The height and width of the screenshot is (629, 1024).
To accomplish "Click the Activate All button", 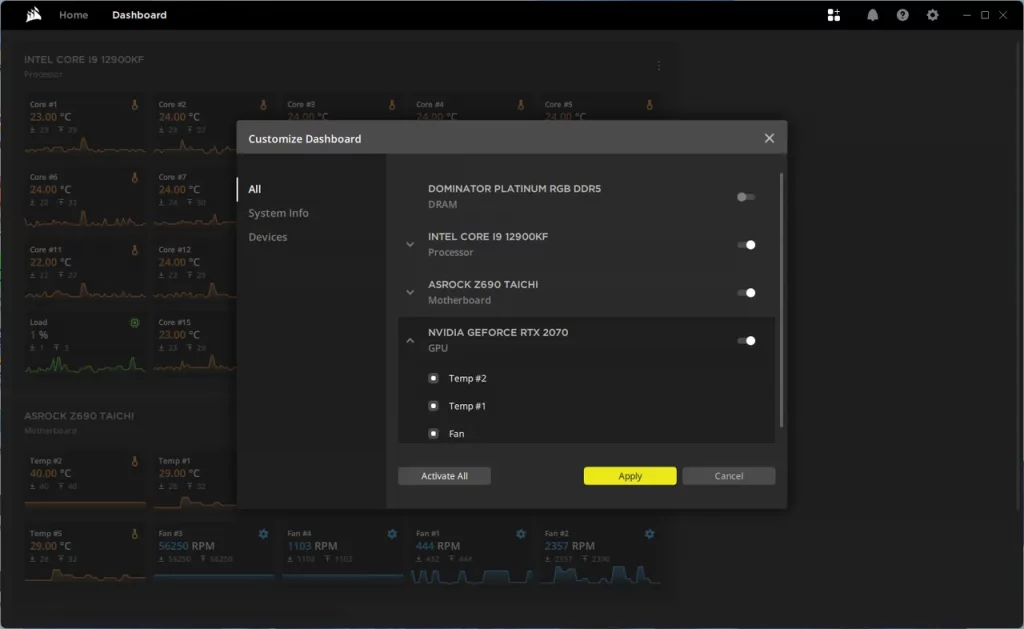I will pos(444,476).
